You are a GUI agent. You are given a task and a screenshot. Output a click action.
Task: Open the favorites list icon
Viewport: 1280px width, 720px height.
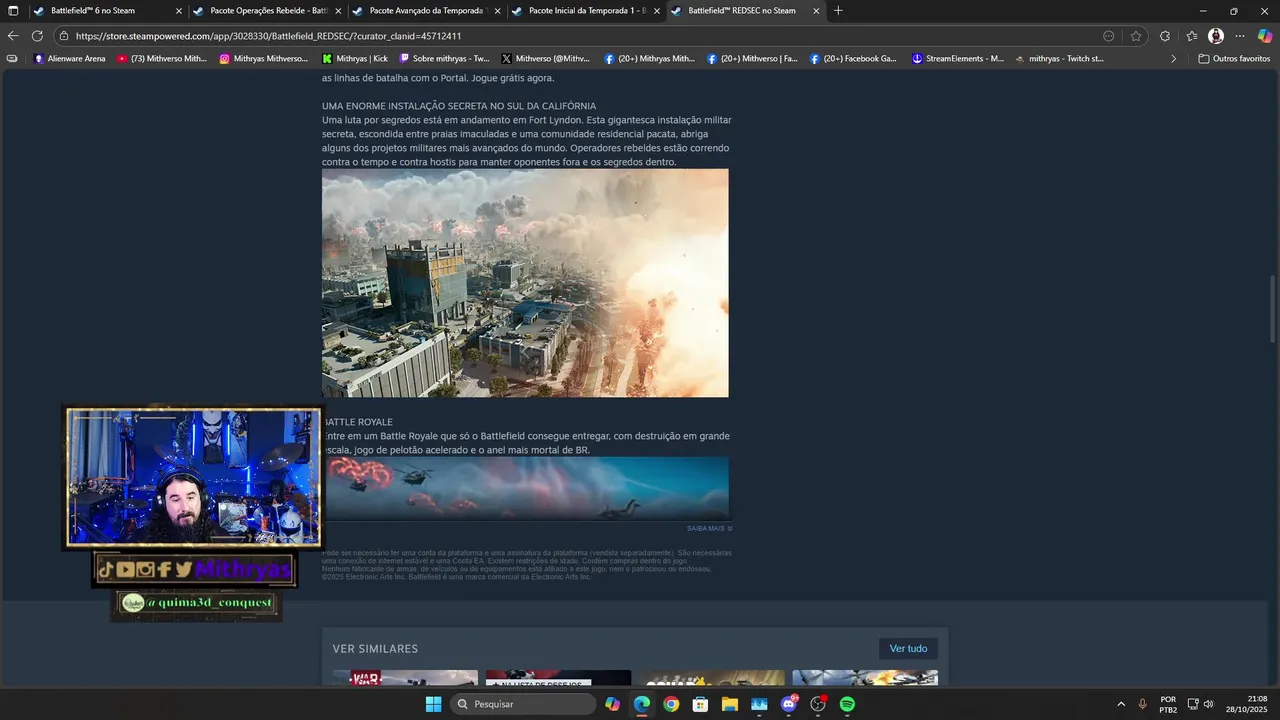(1191, 36)
